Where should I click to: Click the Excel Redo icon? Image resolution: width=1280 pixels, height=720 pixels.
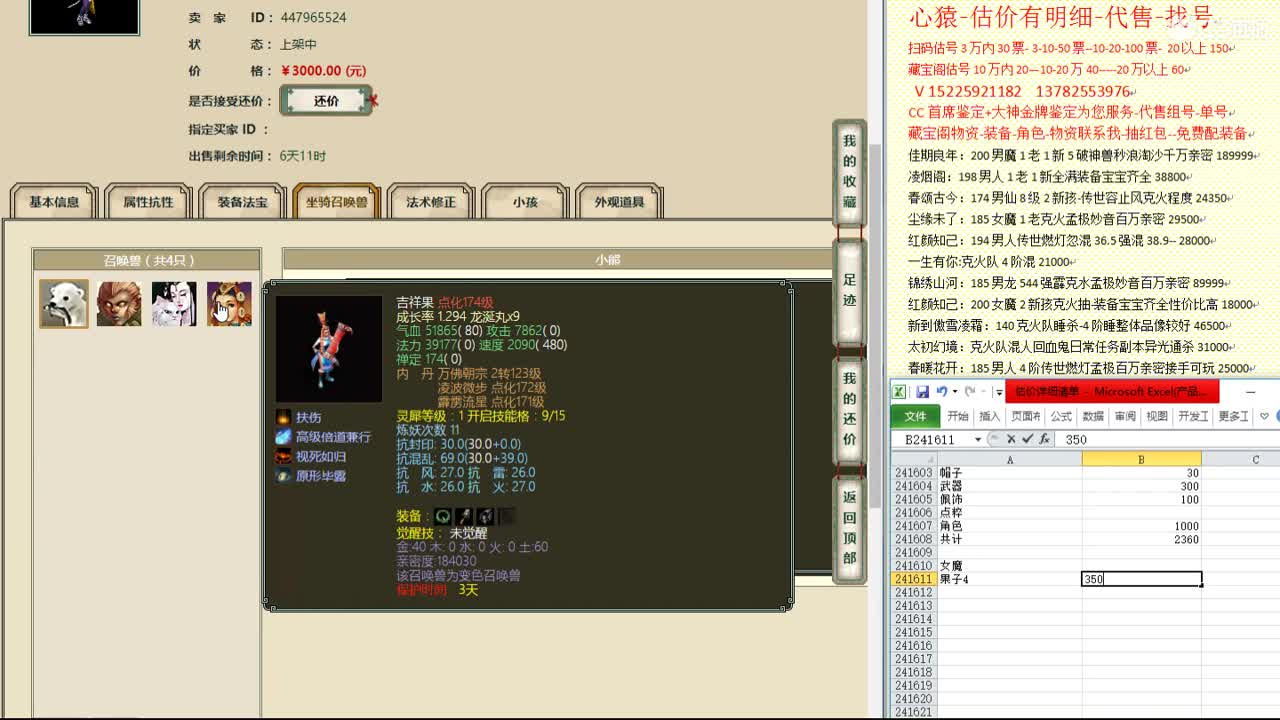[971, 392]
